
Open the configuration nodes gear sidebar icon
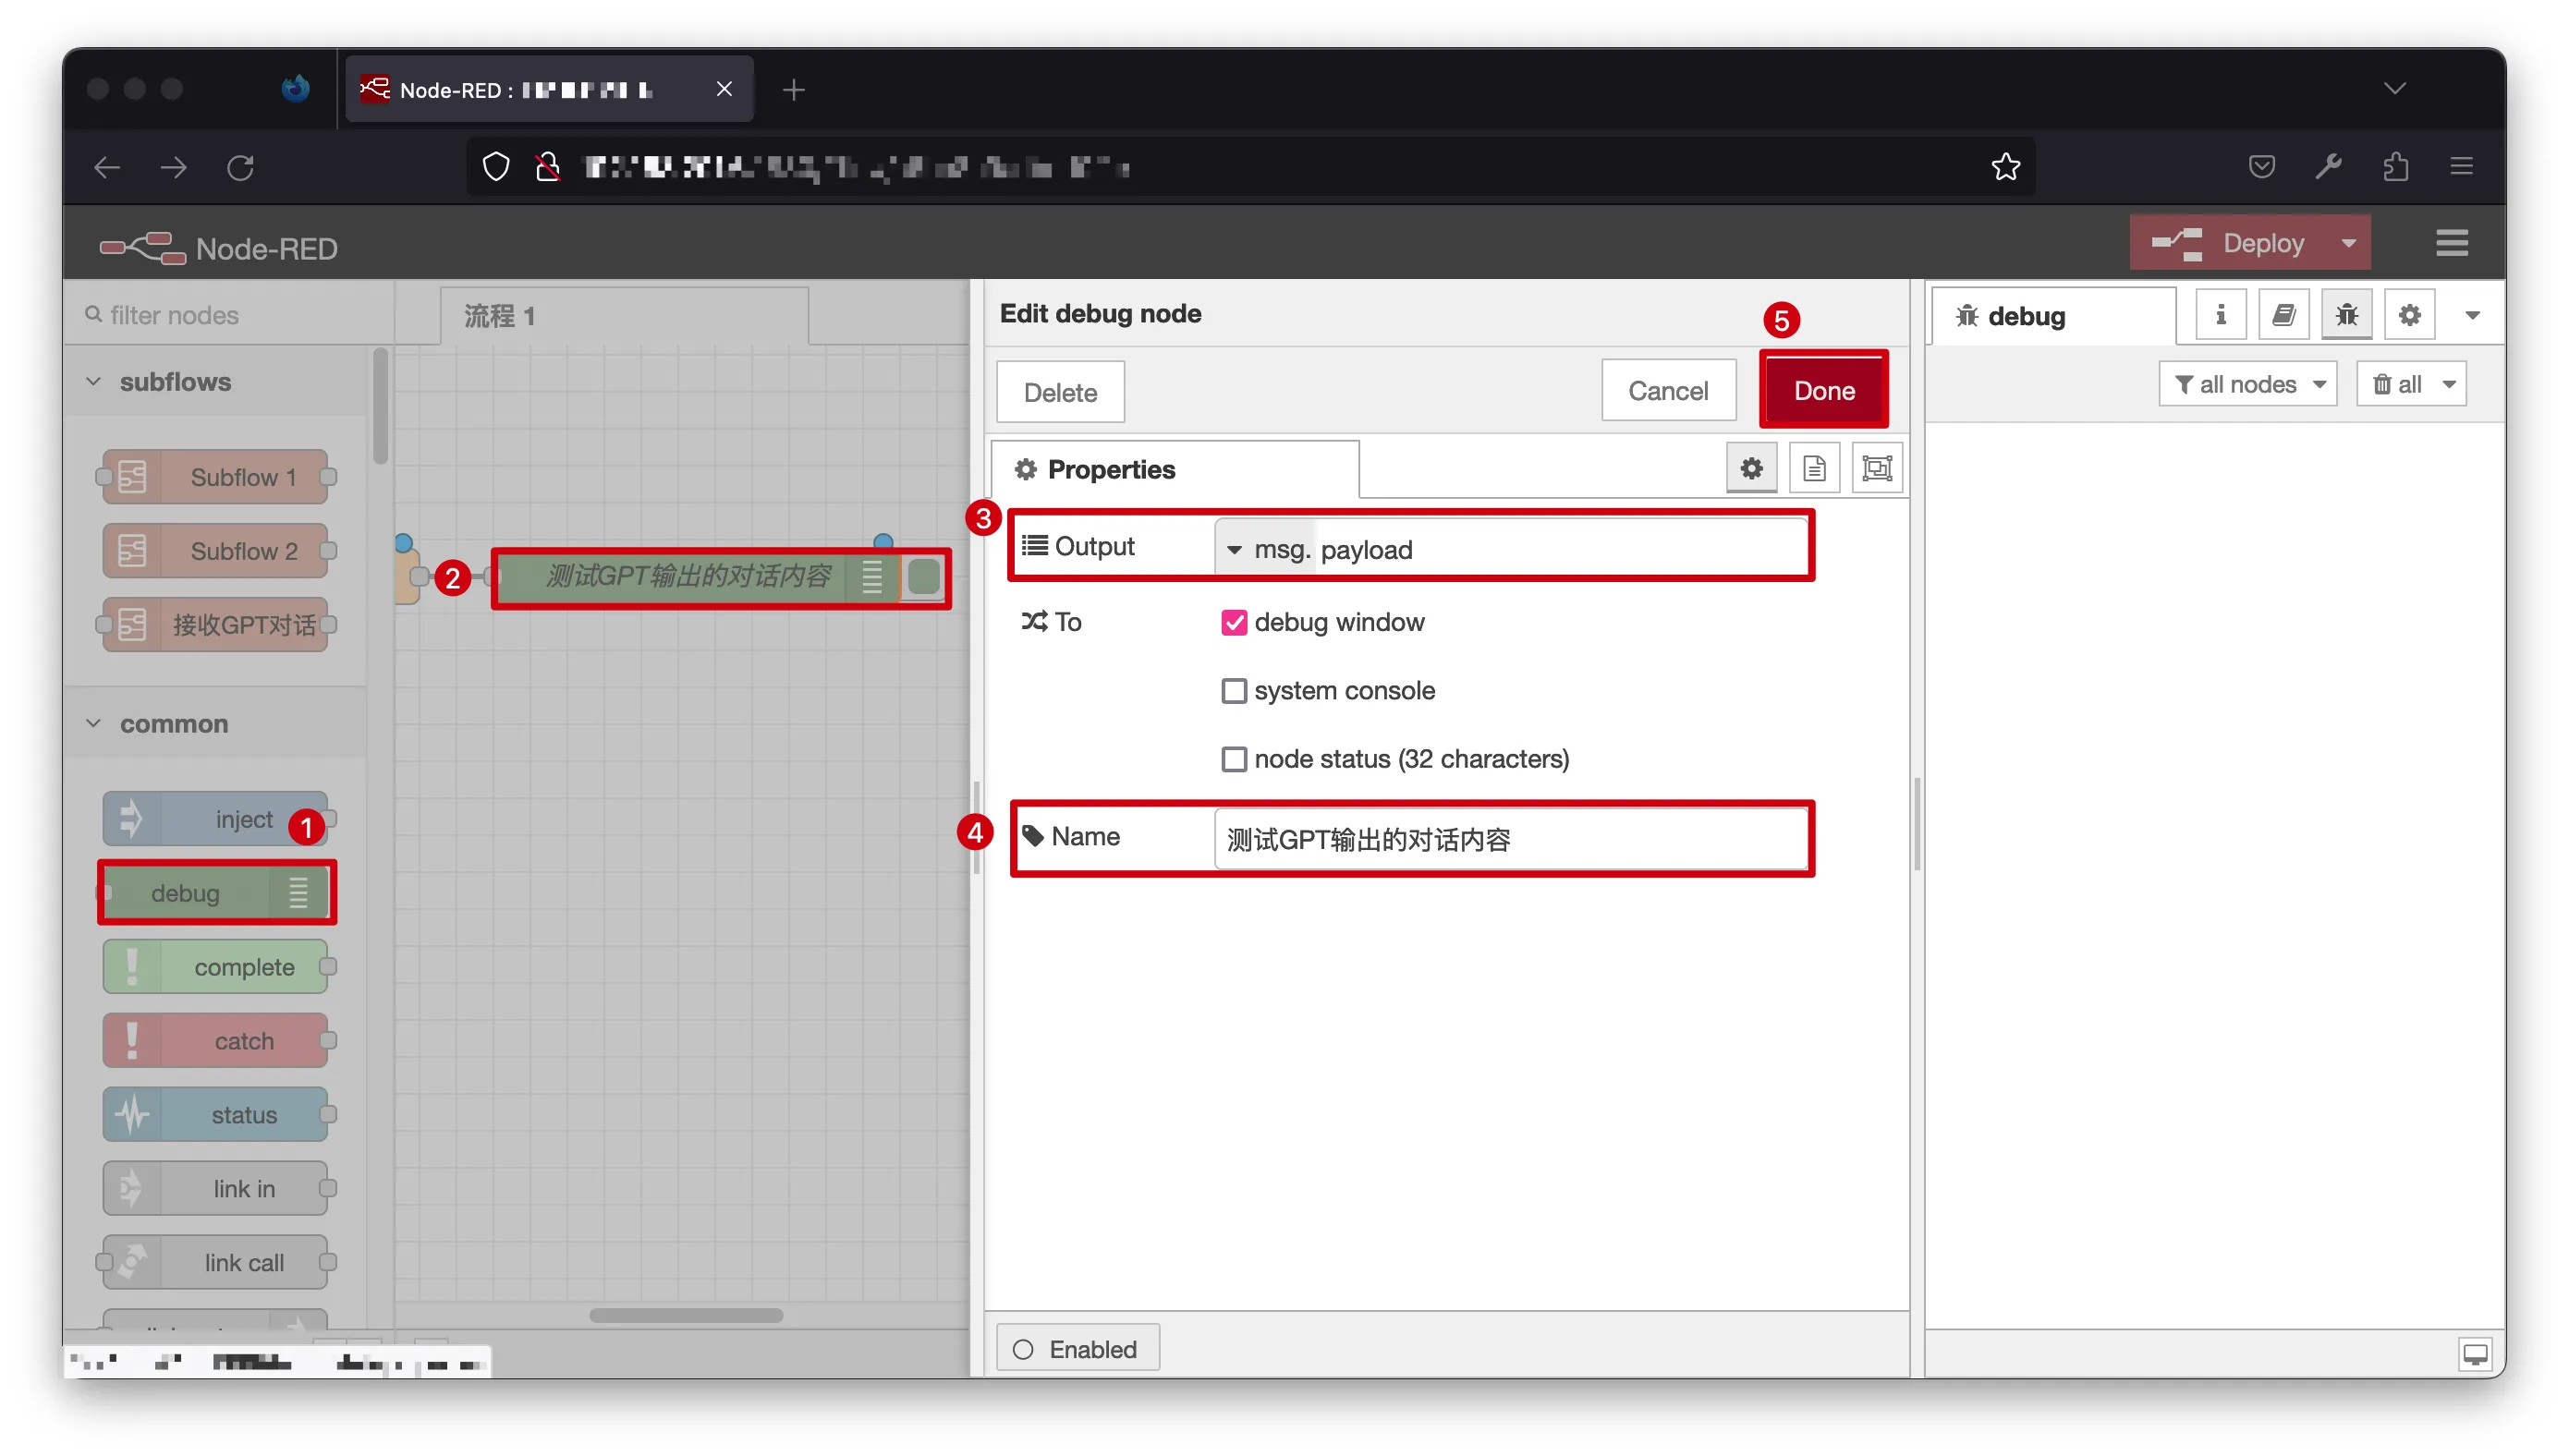pos(2408,315)
